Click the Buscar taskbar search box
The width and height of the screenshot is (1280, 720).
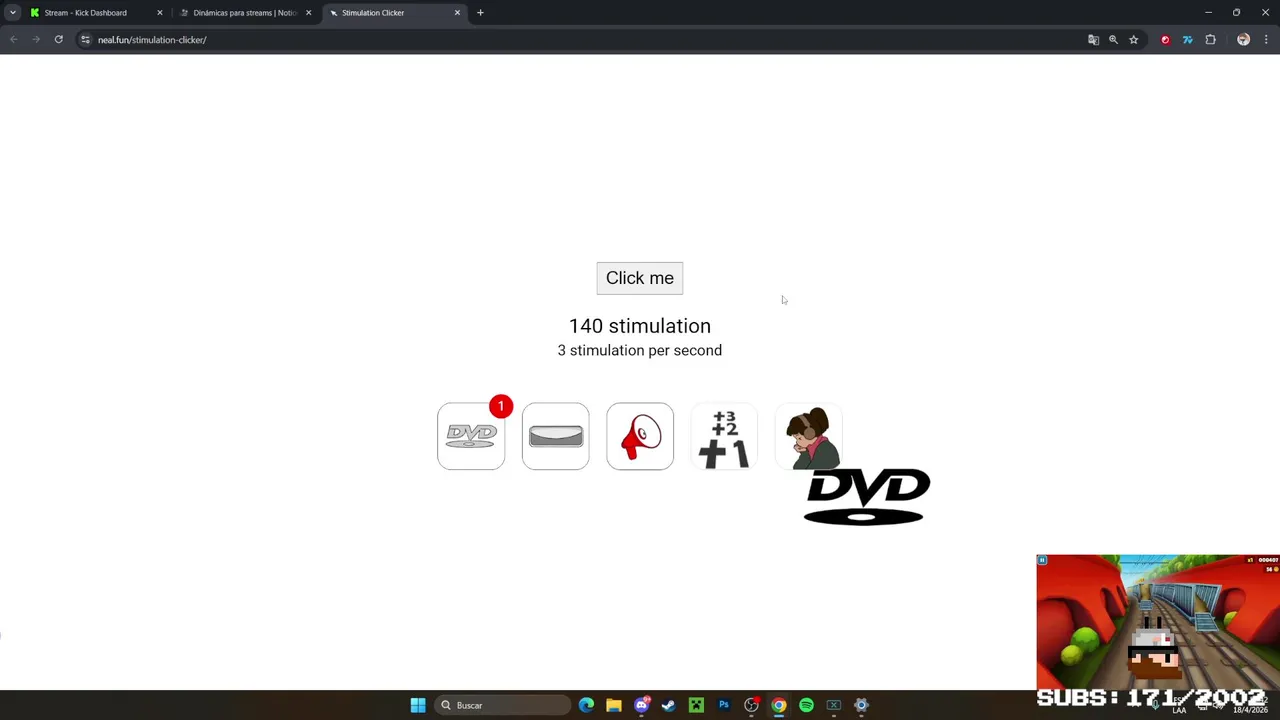tap(503, 705)
